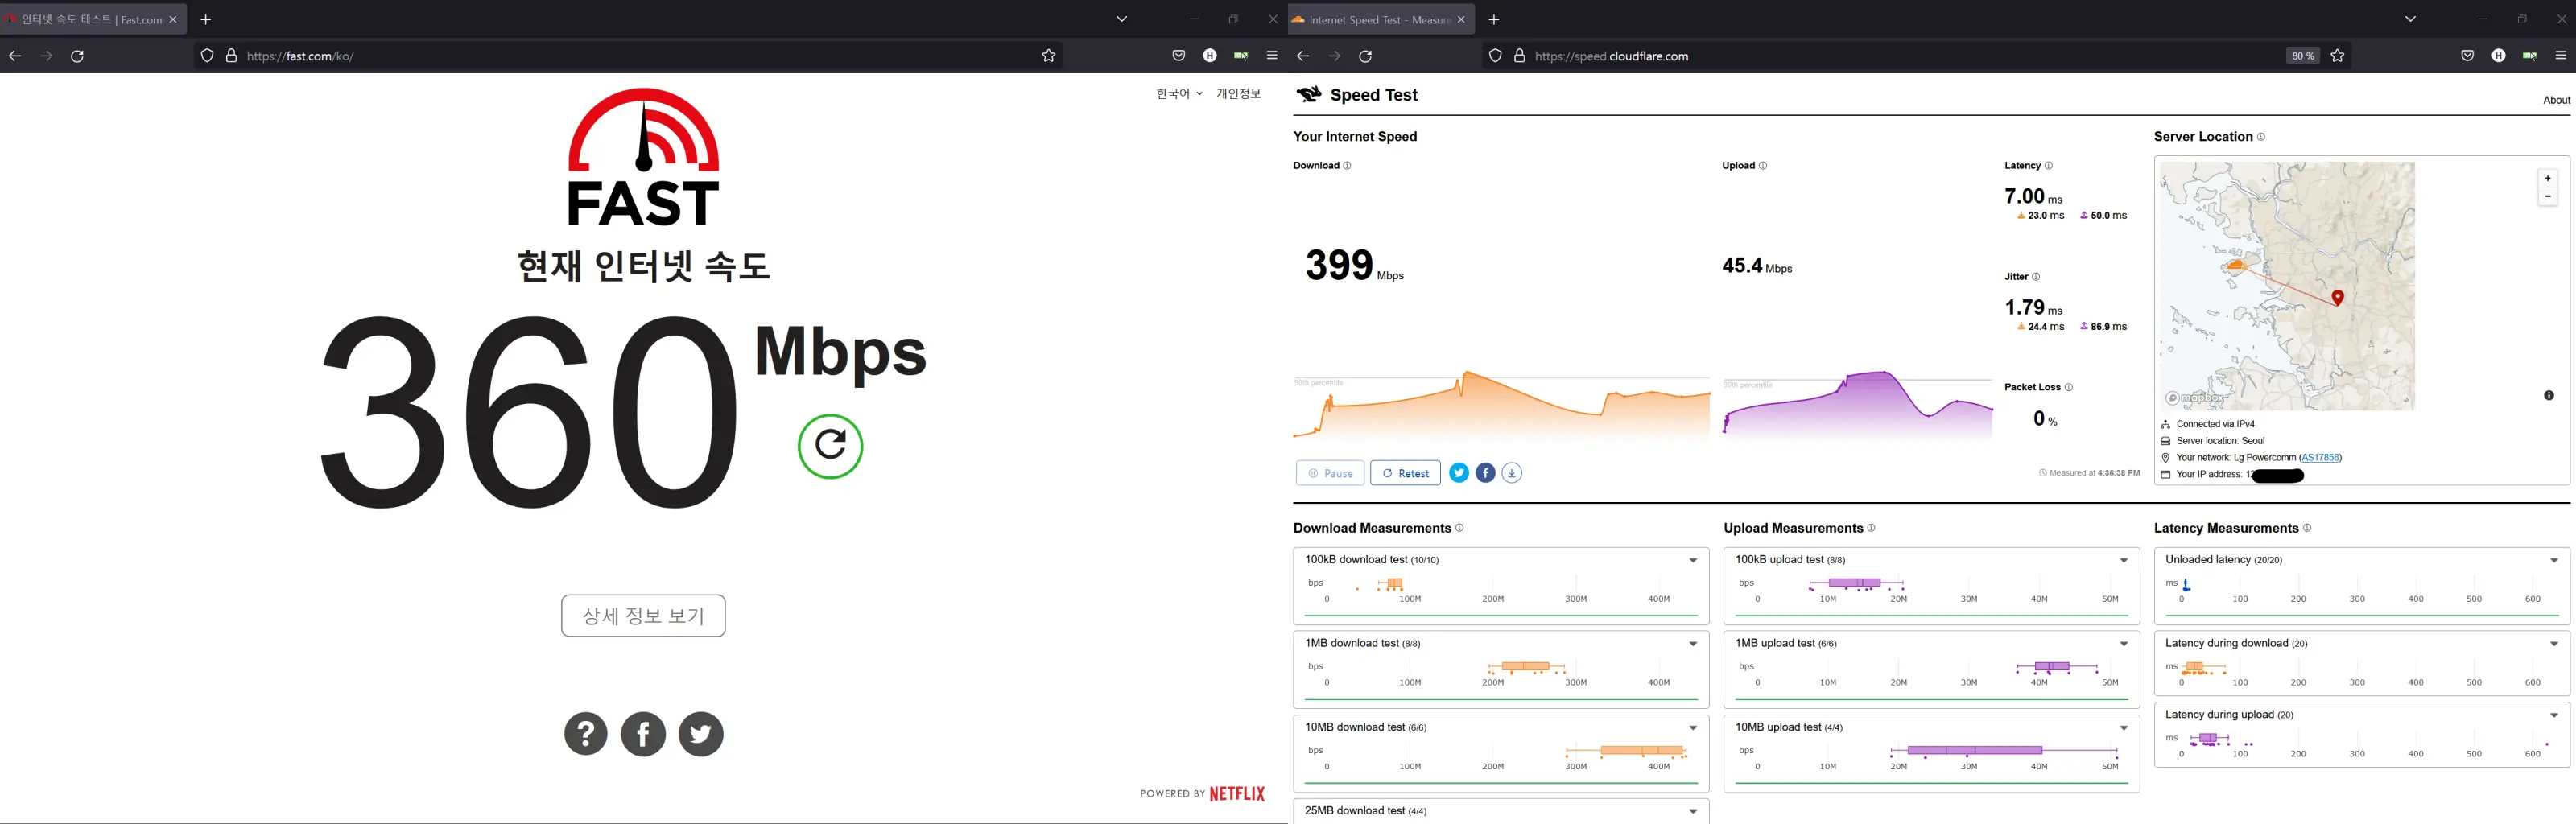Open the About link
The width and height of the screenshot is (2576, 824).
2556,100
